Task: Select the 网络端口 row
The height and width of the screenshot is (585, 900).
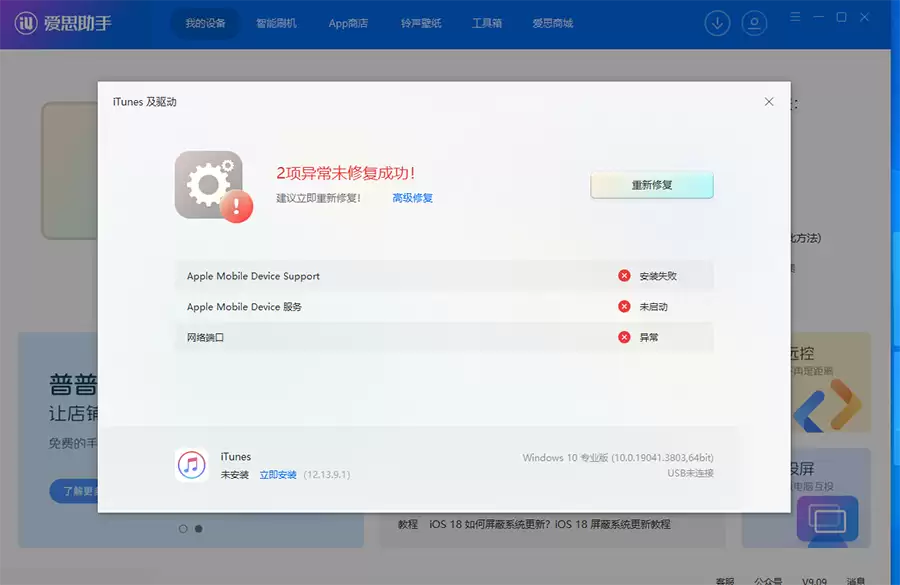Action: click(444, 337)
